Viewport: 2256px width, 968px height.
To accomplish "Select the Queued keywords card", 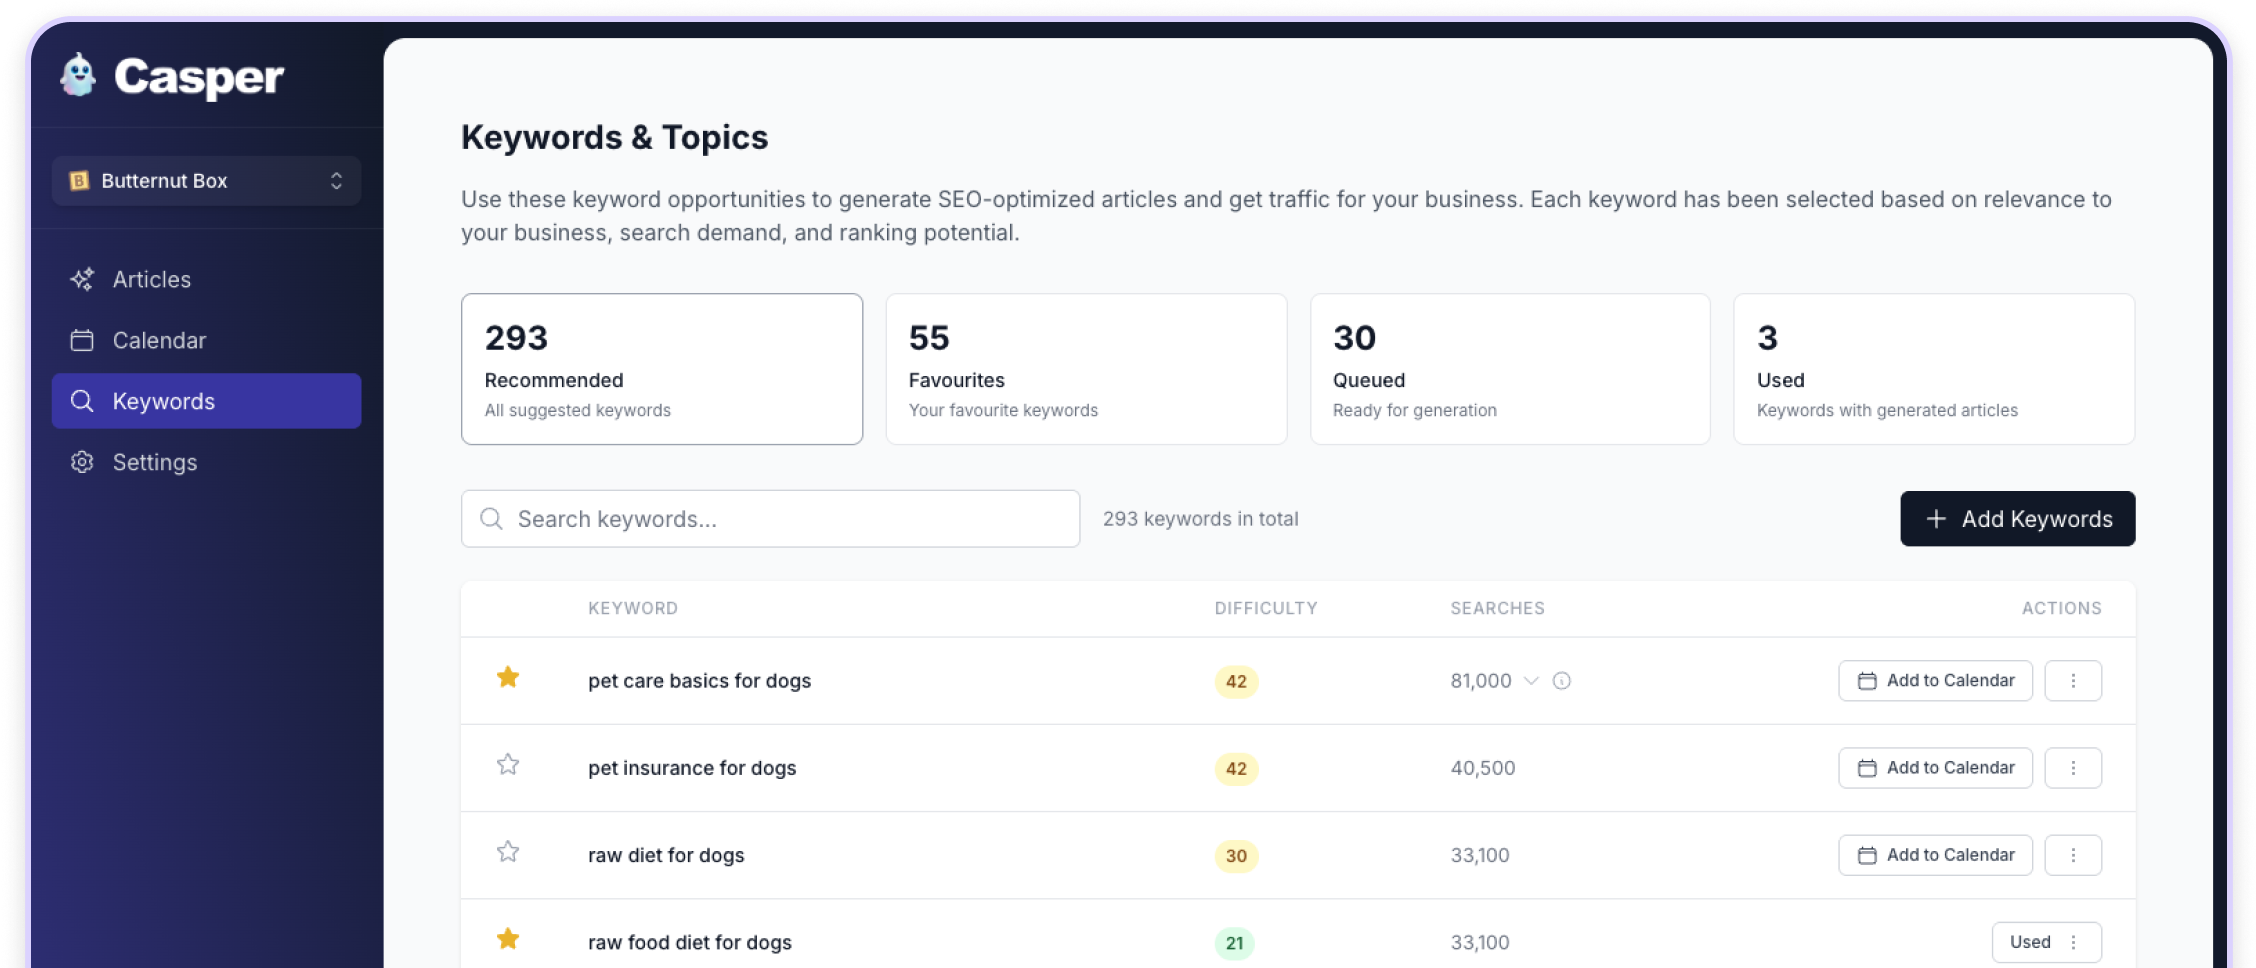I will coord(1509,369).
